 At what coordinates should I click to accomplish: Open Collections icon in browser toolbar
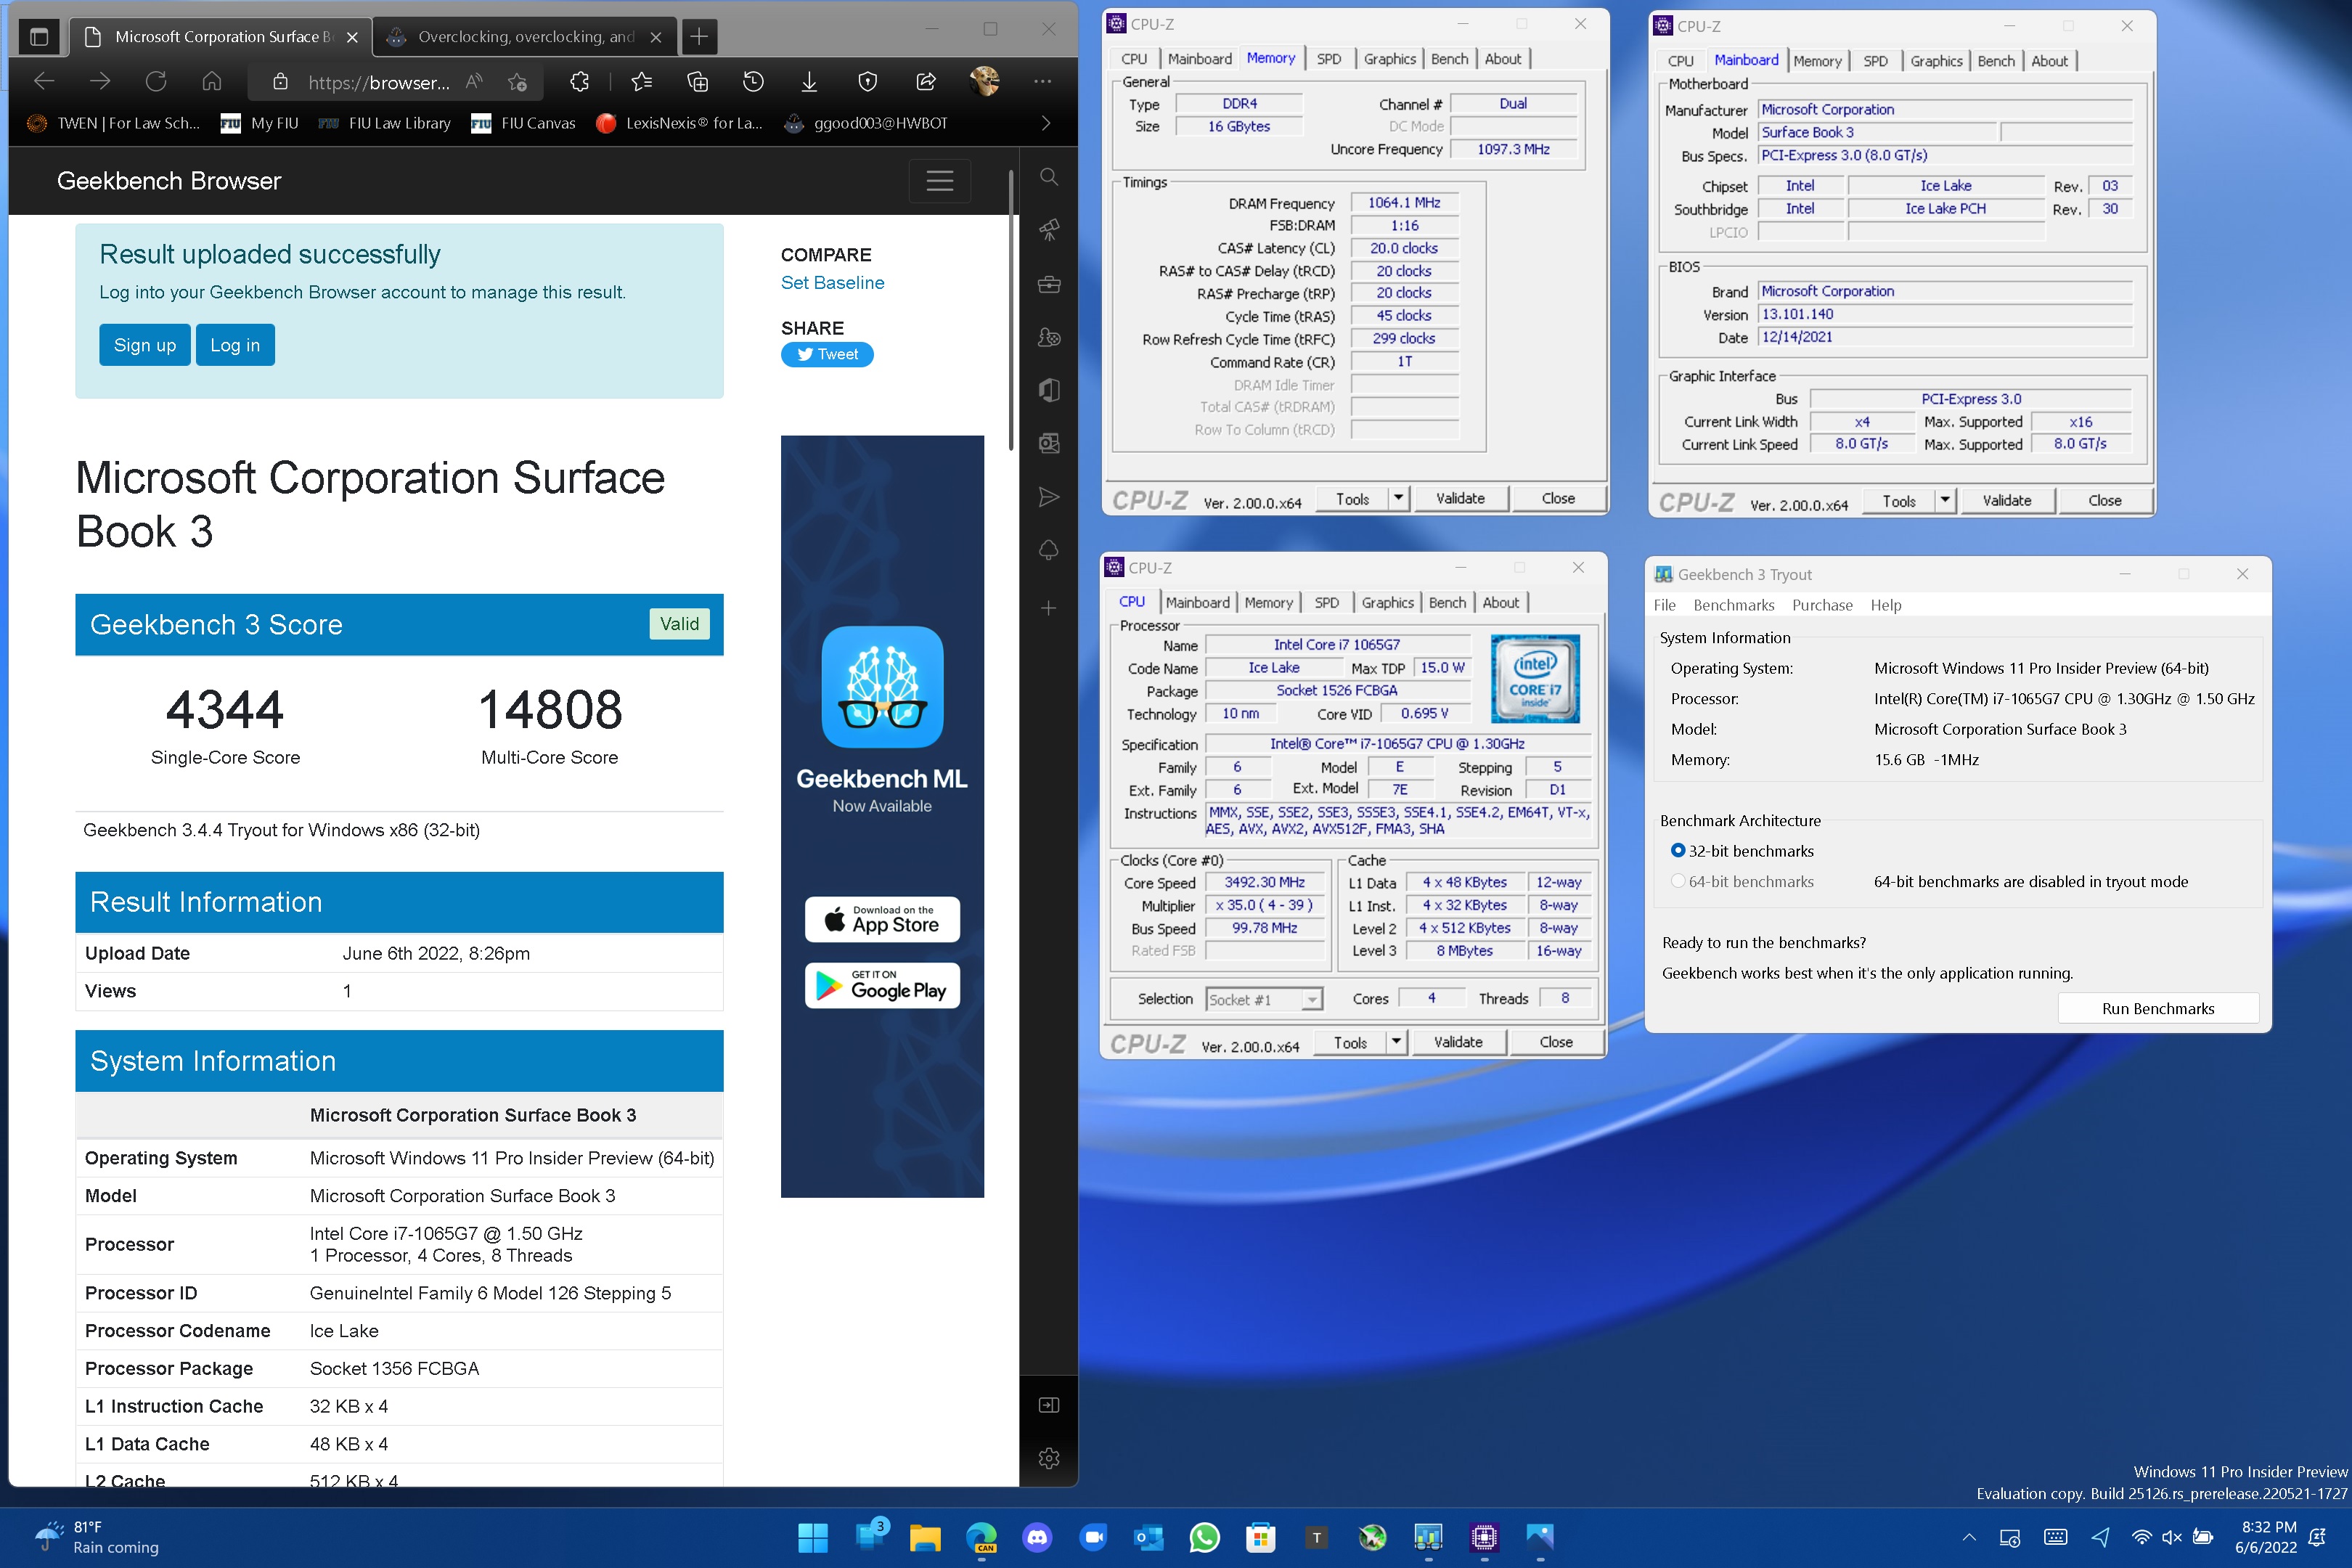click(698, 82)
